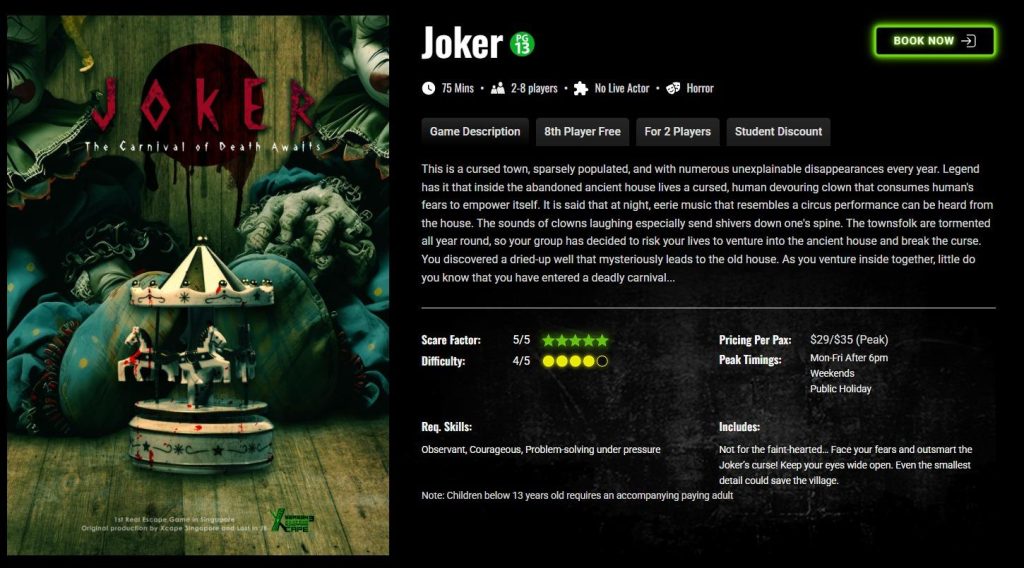Viewport: 1024px width, 568px height.
Task: Open the Game Description tab
Action: (475, 132)
